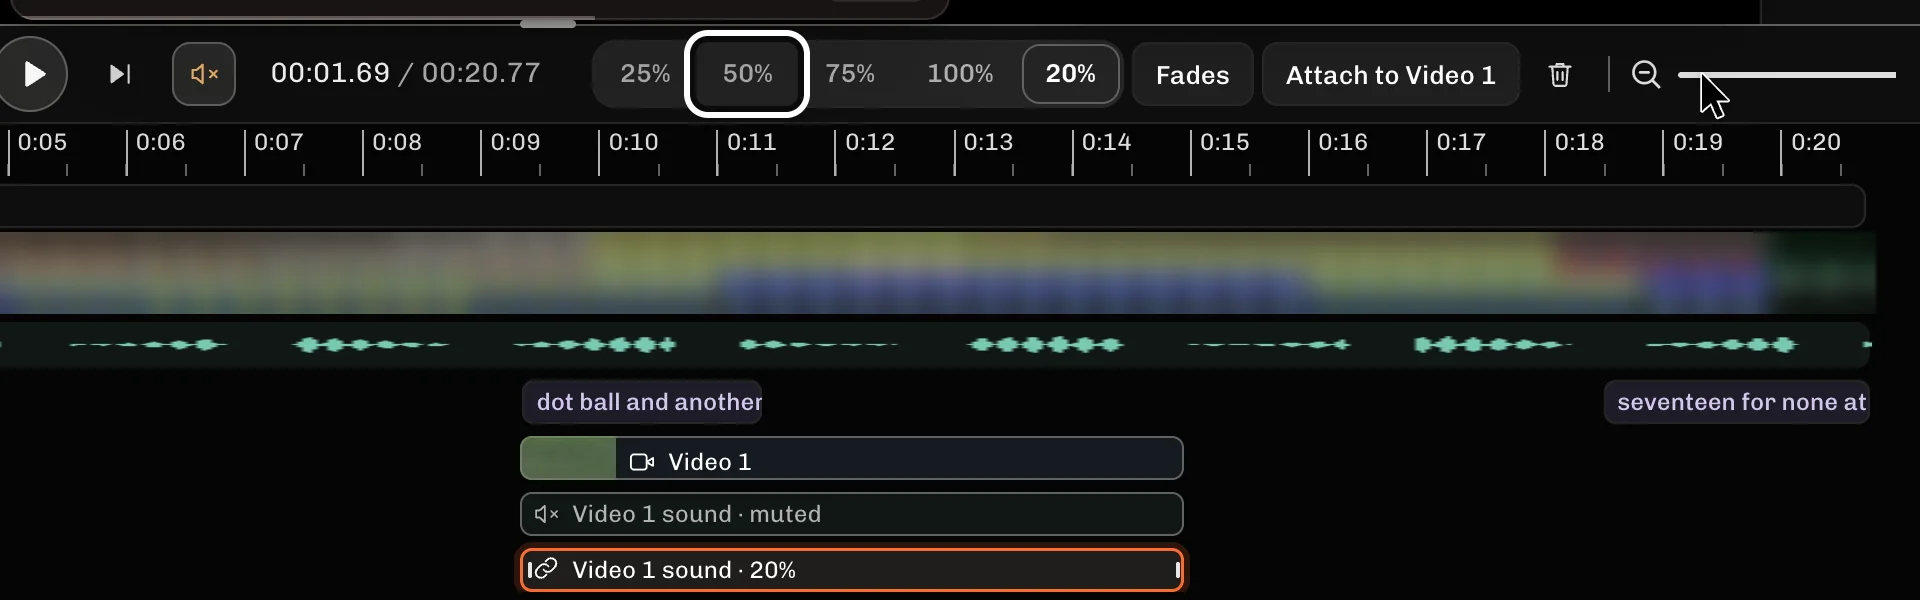Set clip volume to 75%
The image size is (1920, 600).
click(x=850, y=74)
